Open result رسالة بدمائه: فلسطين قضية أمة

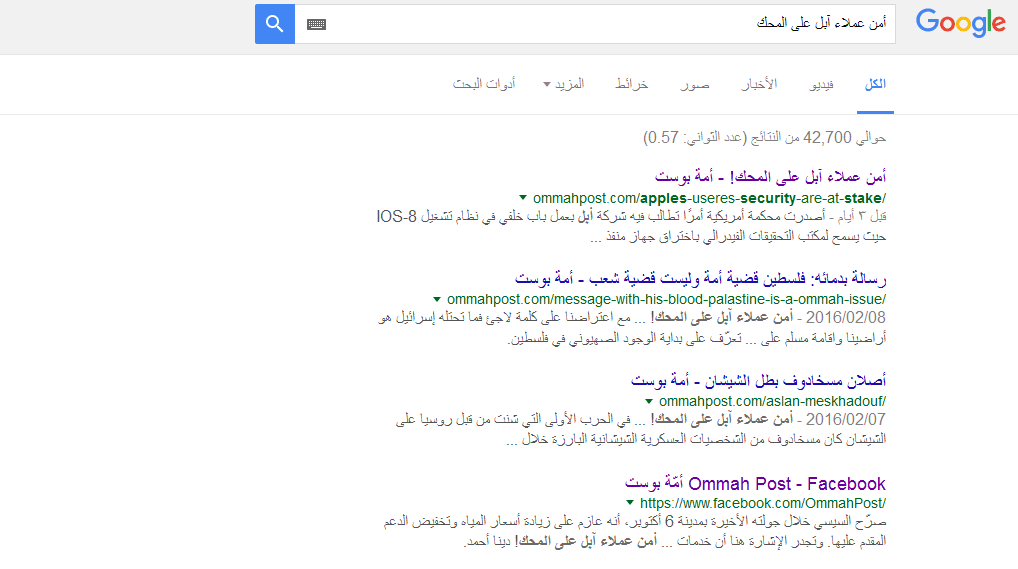pos(701,279)
